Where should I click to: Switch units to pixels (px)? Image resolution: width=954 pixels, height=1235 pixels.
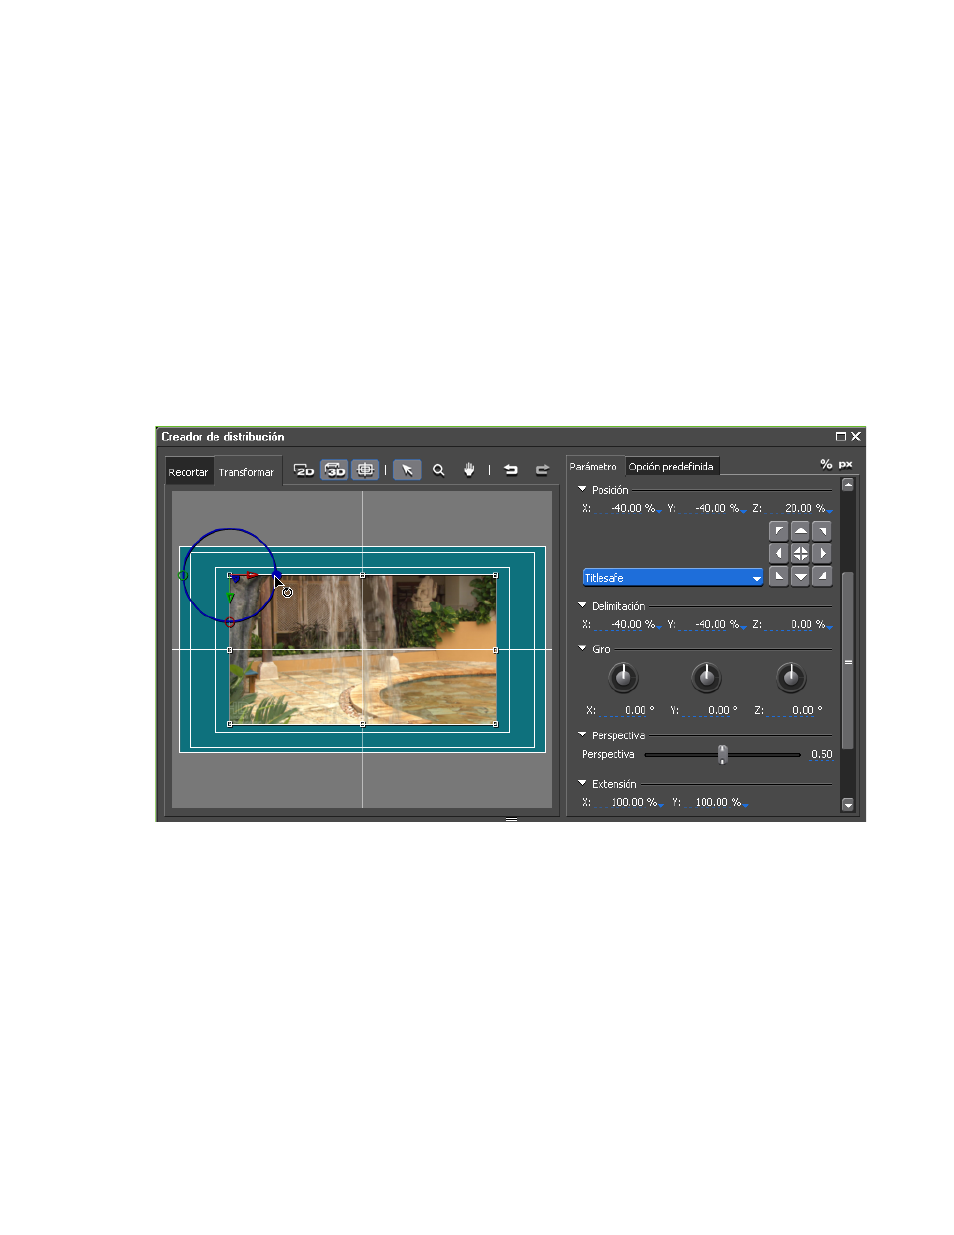[845, 464]
